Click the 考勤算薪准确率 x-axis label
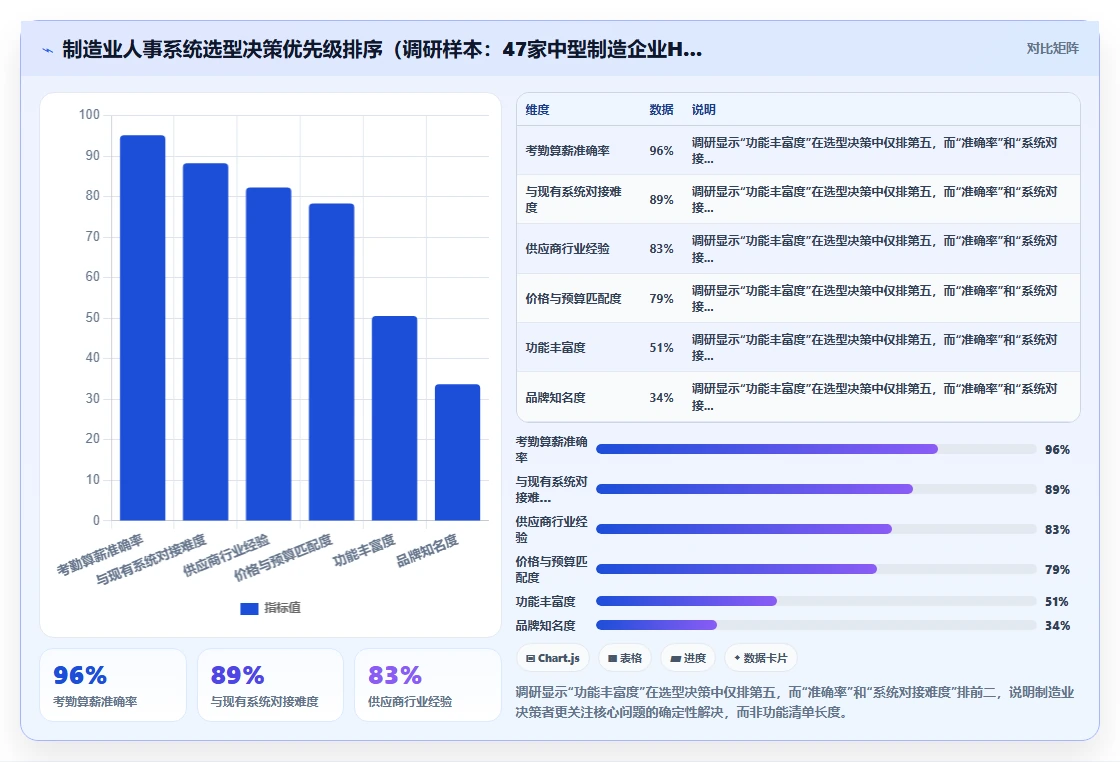1120x762 pixels. point(101,555)
